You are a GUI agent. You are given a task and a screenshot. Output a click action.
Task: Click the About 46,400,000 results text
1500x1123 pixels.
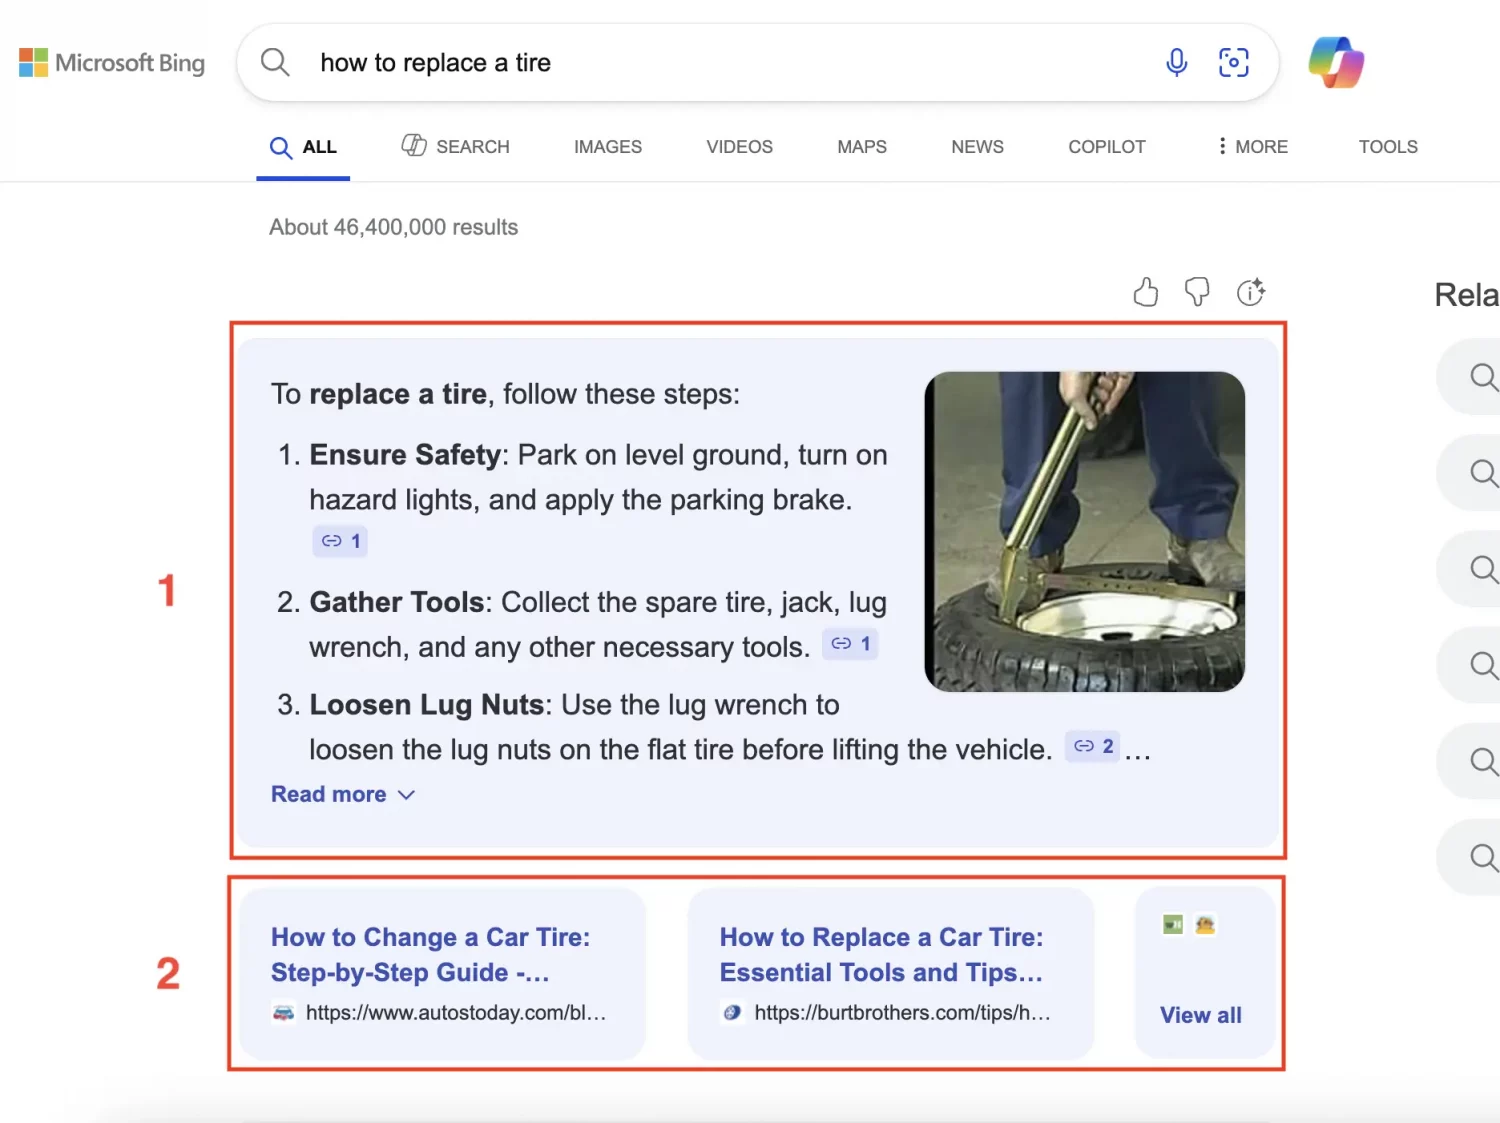click(394, 227)
